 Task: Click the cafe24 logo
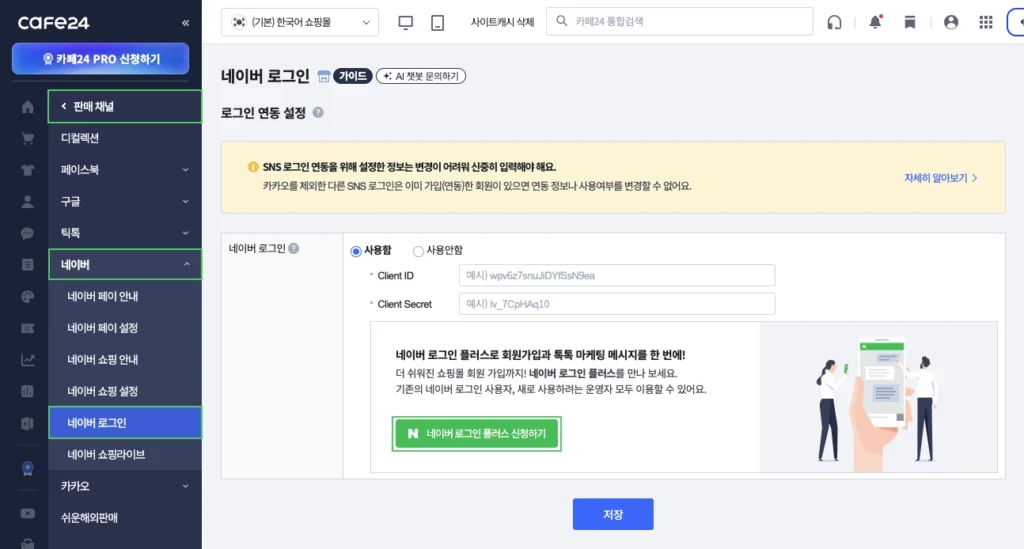(54, 23)
